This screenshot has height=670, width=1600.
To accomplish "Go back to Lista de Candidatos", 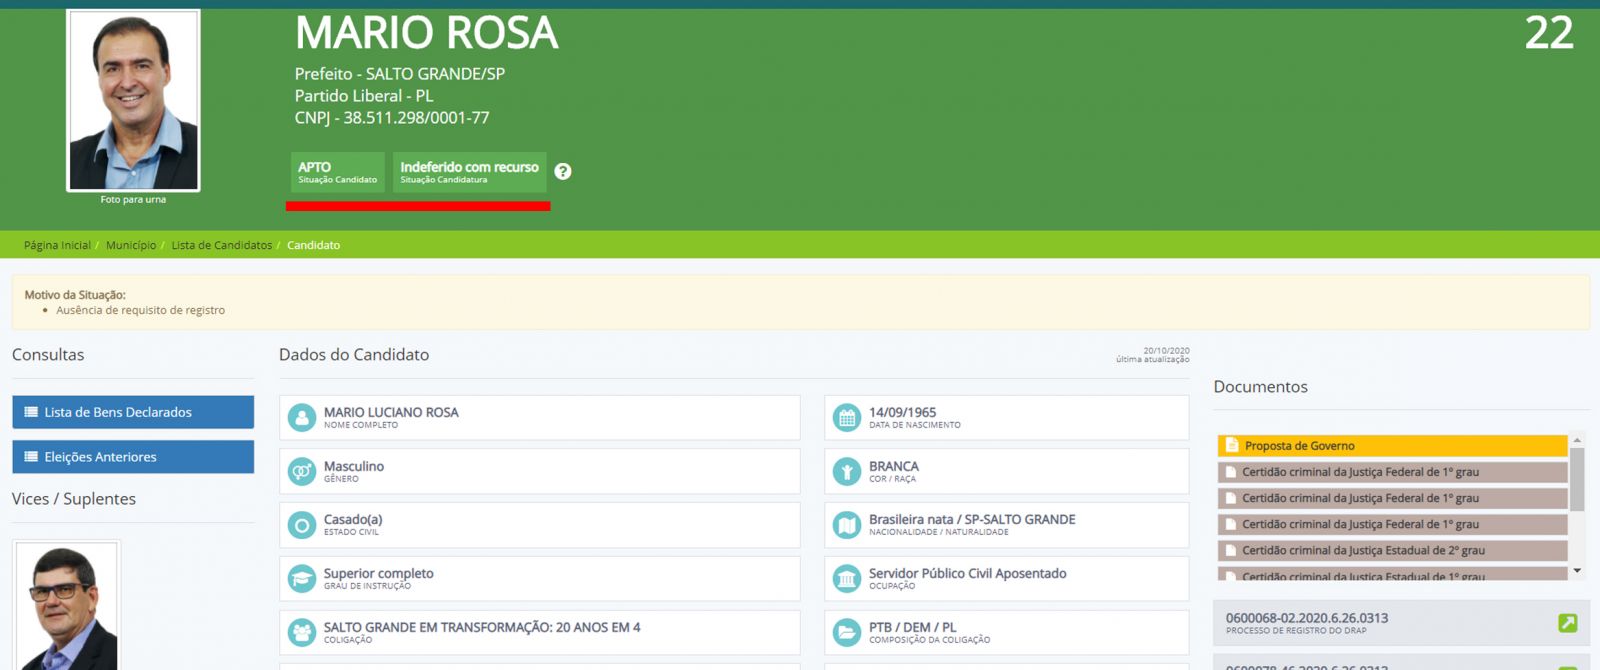I will (x=221, y=245).
